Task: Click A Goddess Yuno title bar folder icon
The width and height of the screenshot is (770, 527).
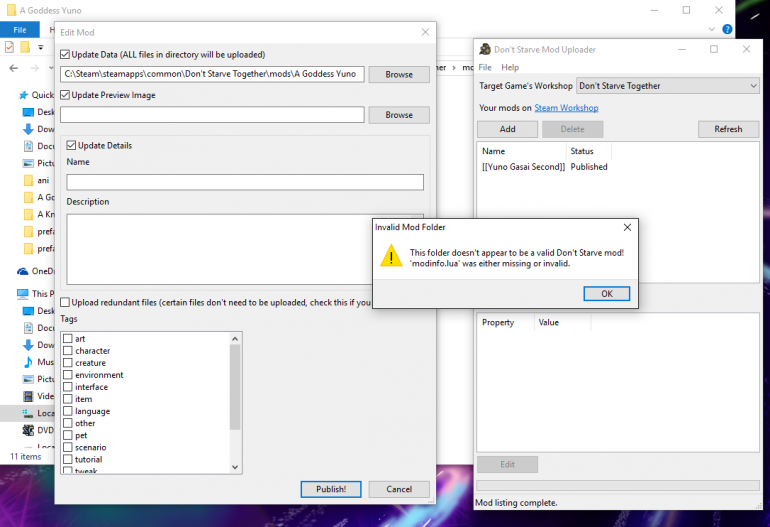Action: tap(11, 10)
